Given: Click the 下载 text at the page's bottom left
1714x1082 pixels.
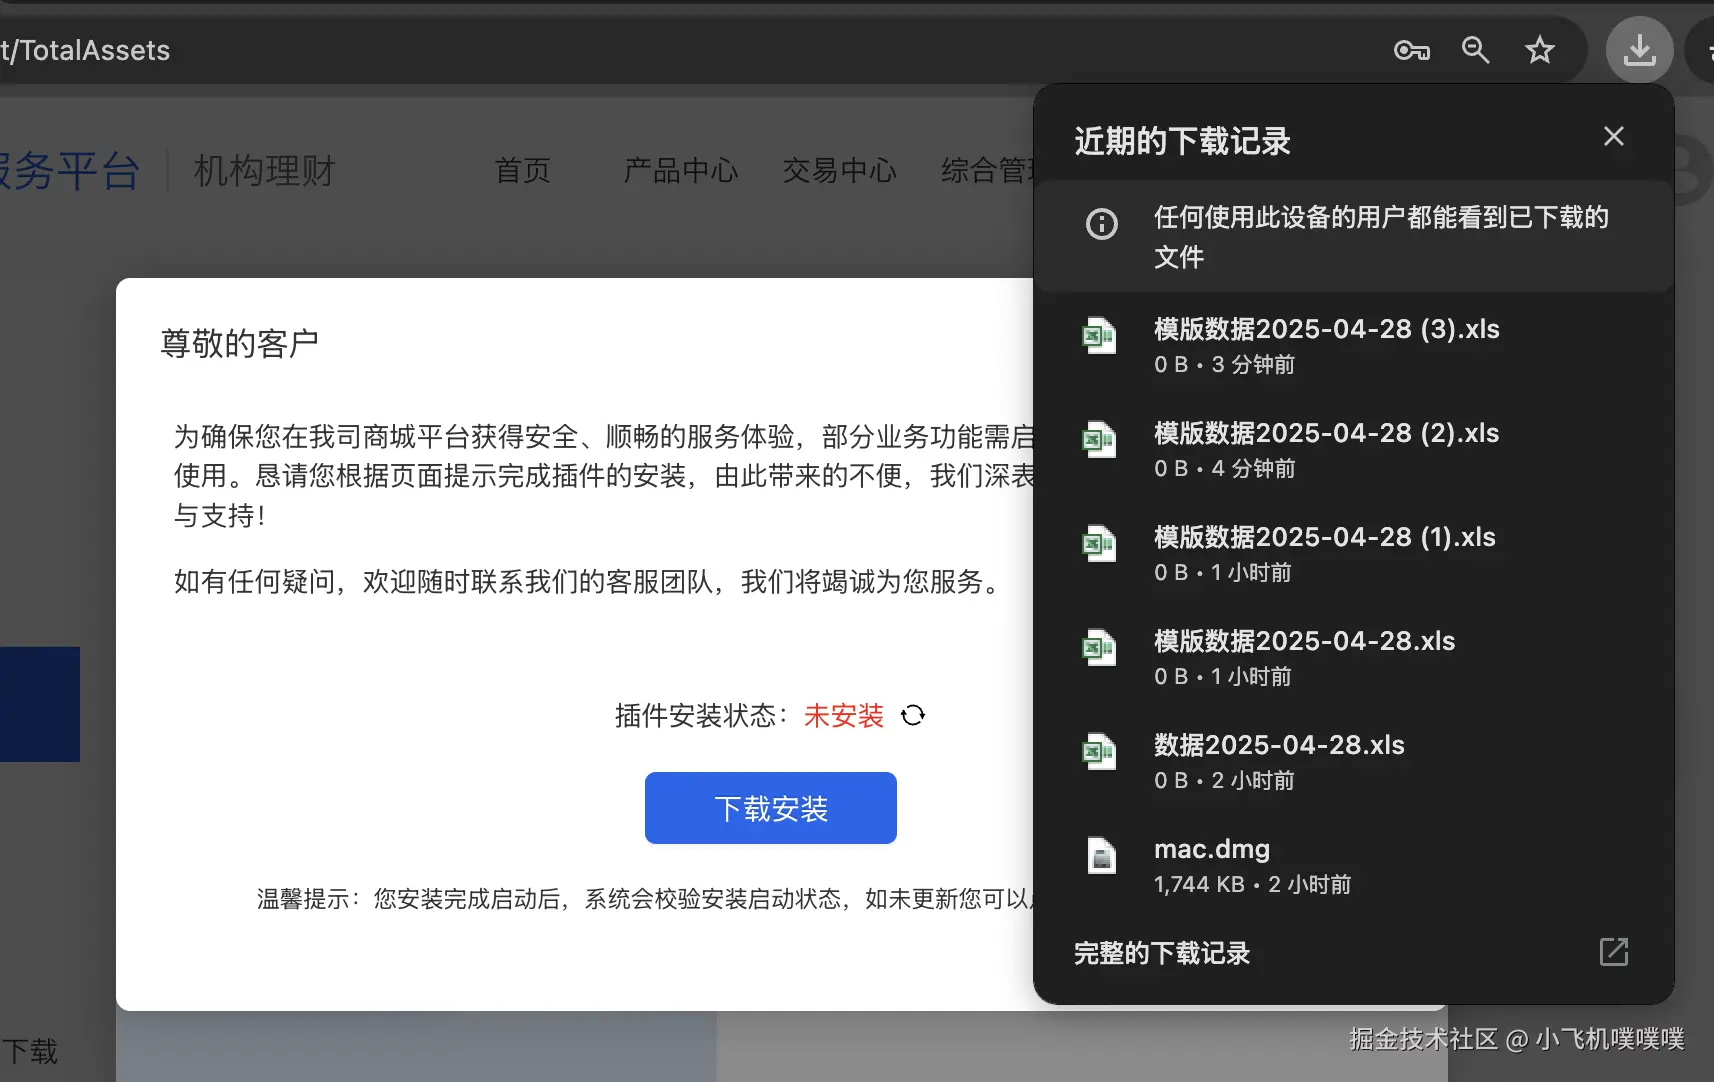Looking at the screenshot, I should click(29, 1051).
